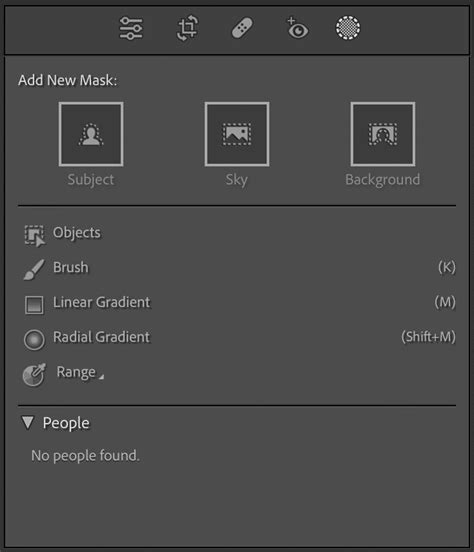Collapse the People section triangle
474x552 pixels.
click(27, 423)
